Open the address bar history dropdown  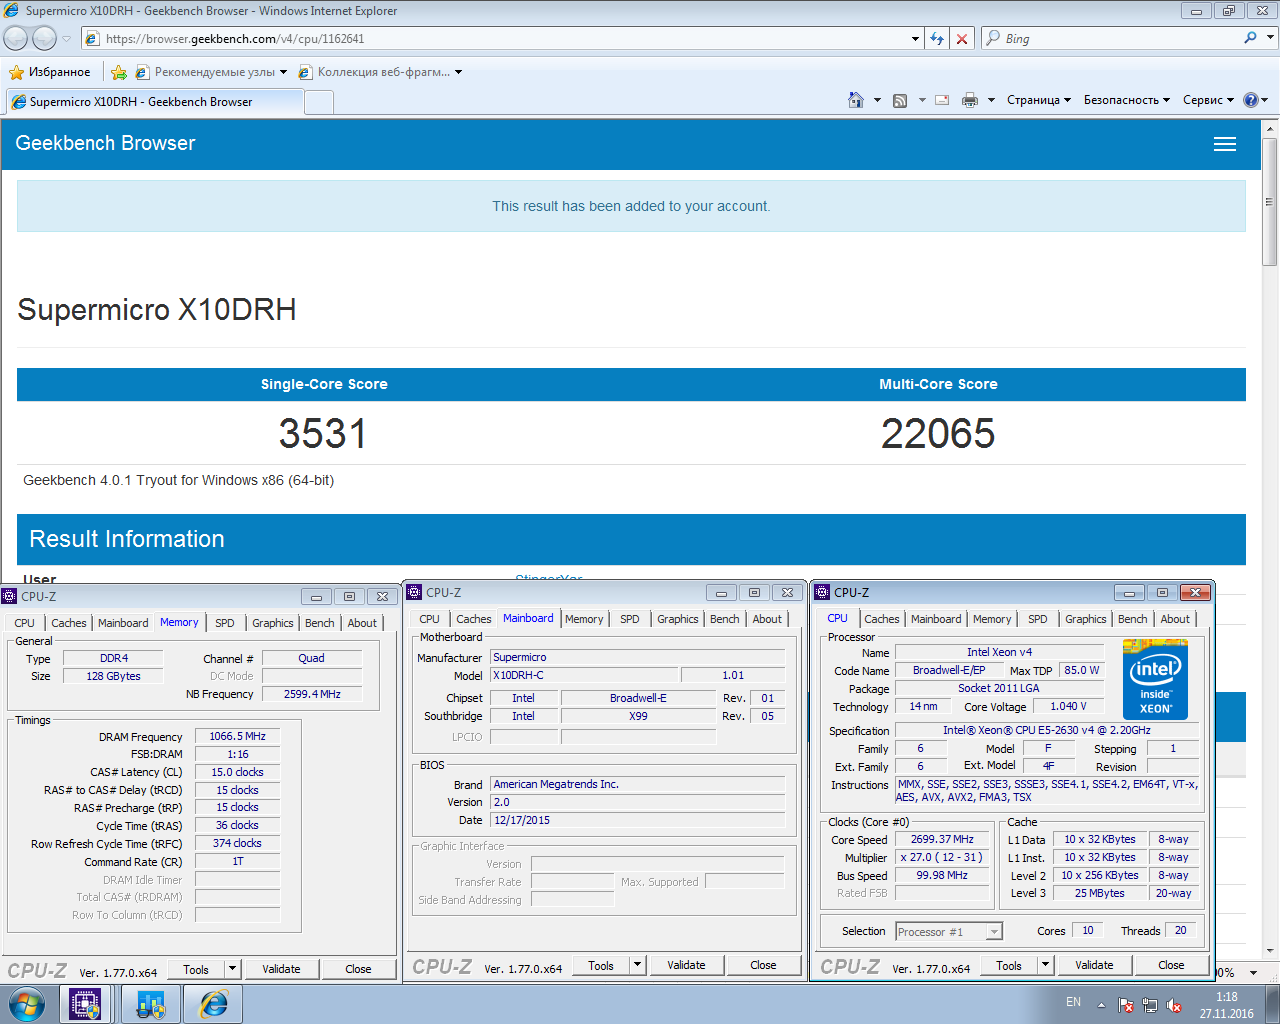coord(916,38)
